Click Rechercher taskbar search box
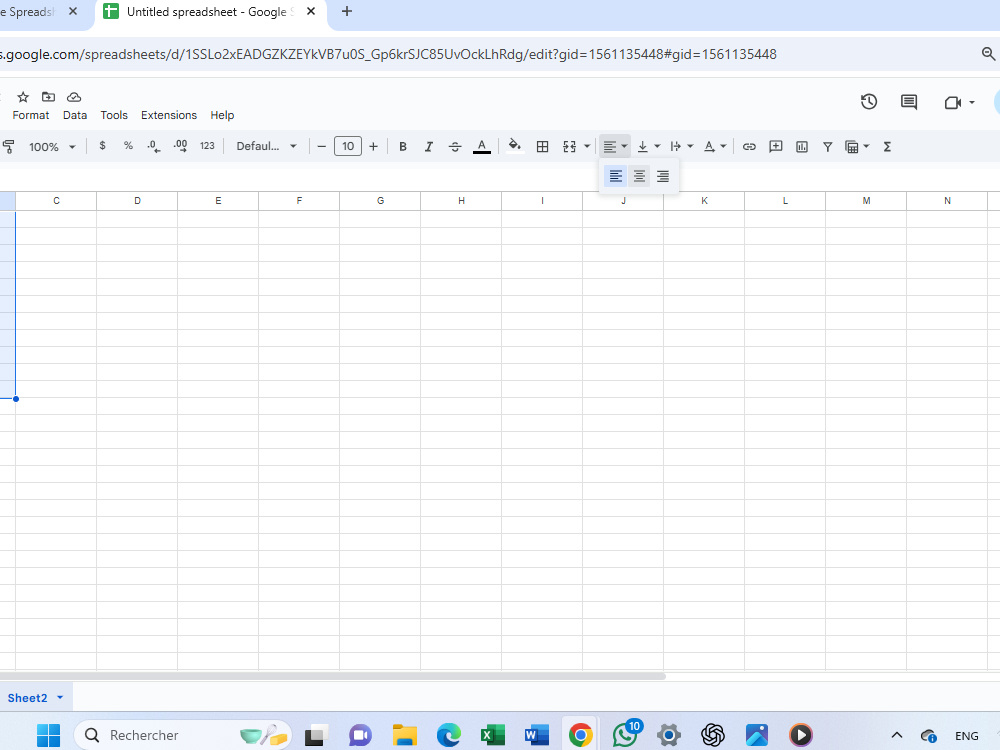The image size is (1000, 750). [x=183, y=735]
